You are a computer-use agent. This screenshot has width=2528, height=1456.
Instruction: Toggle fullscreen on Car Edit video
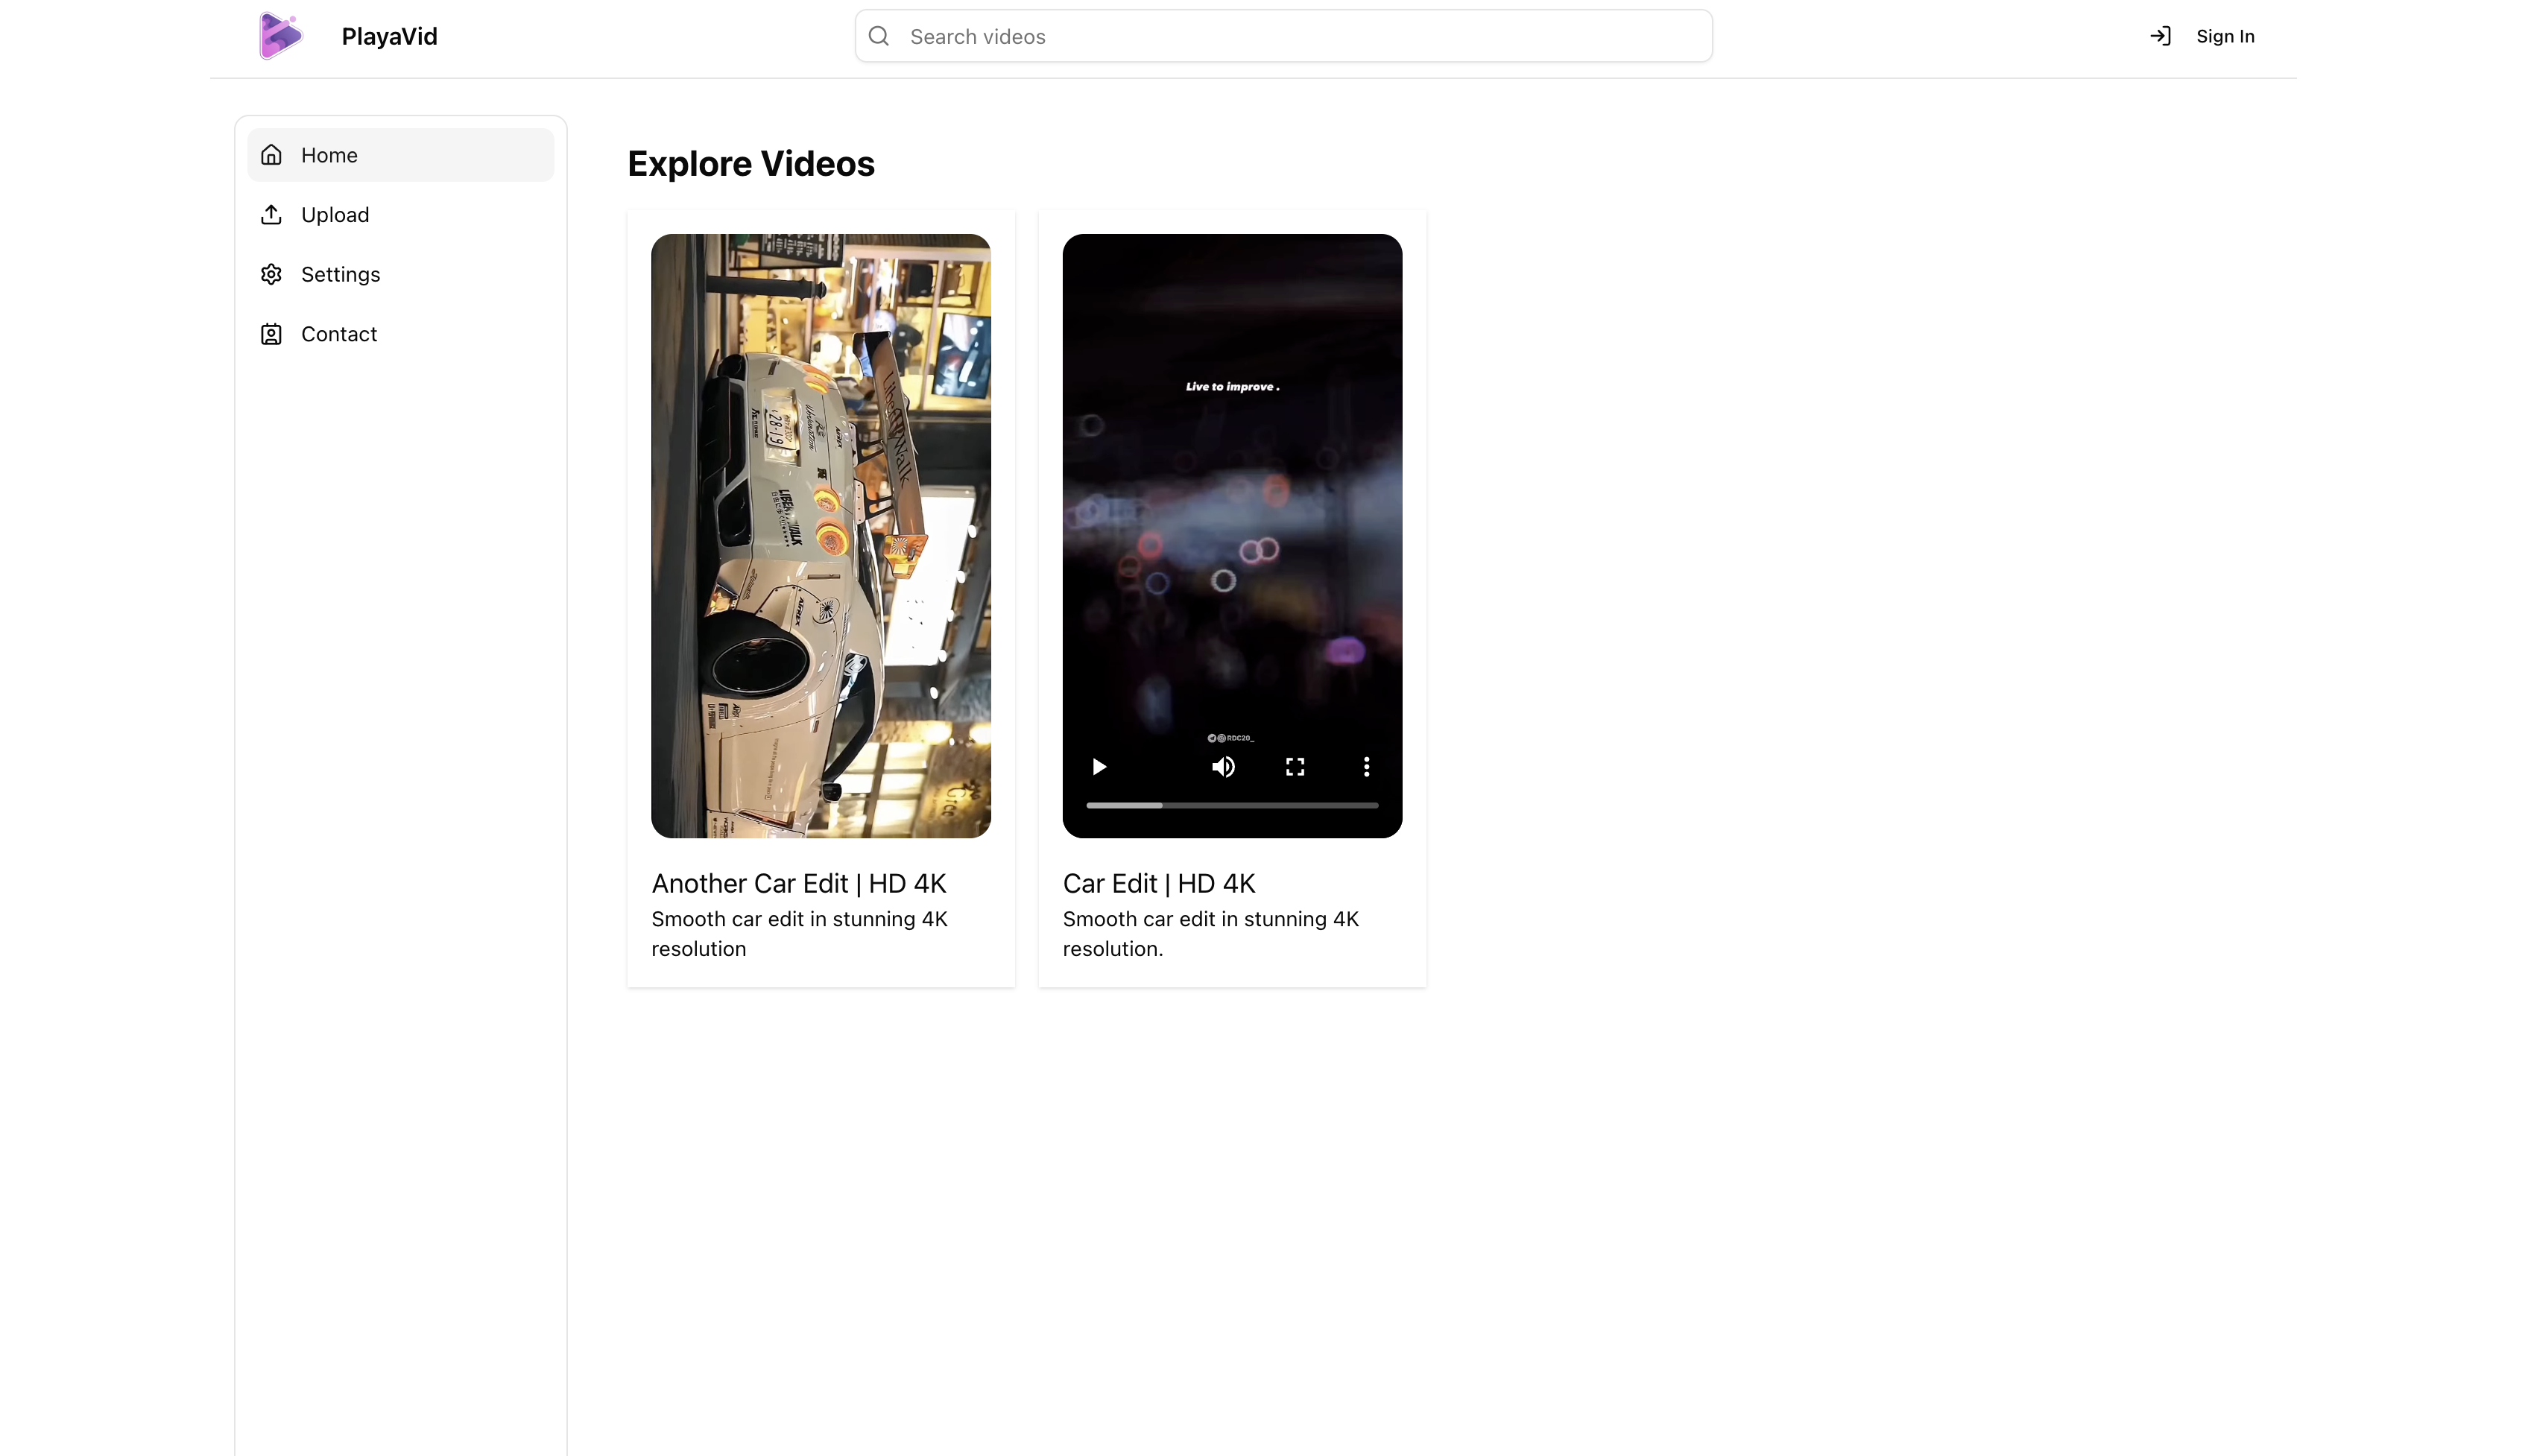click(1295, 767)
